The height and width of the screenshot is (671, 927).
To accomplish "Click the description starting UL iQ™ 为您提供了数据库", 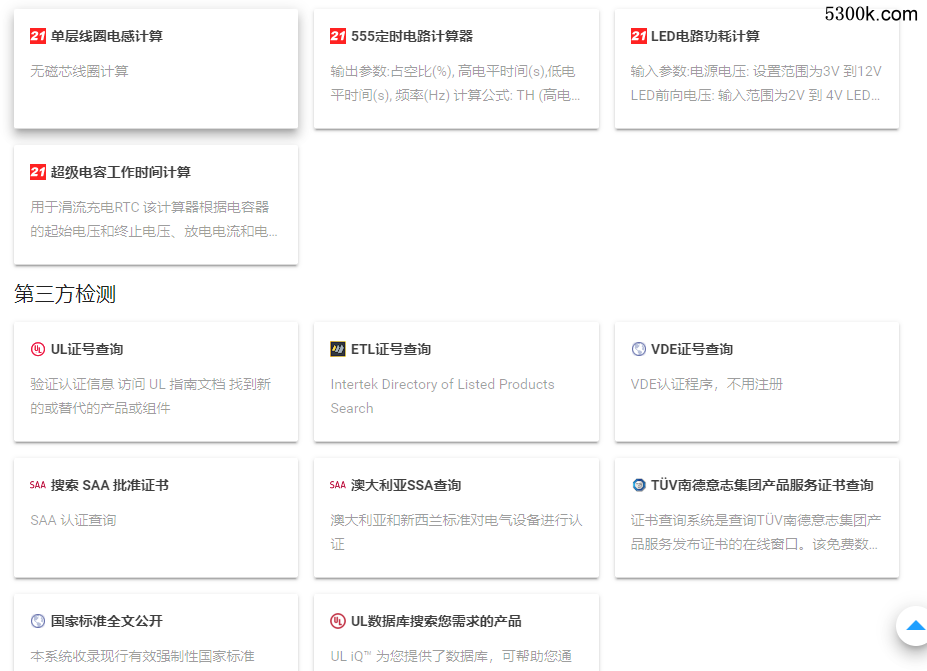I will click(x=451, y=656).
